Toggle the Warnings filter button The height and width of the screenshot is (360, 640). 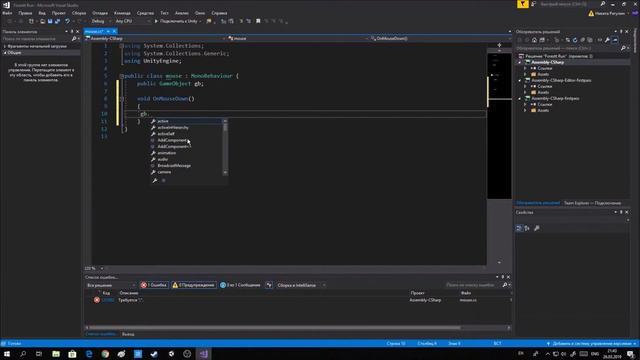(x=193, y=285)
